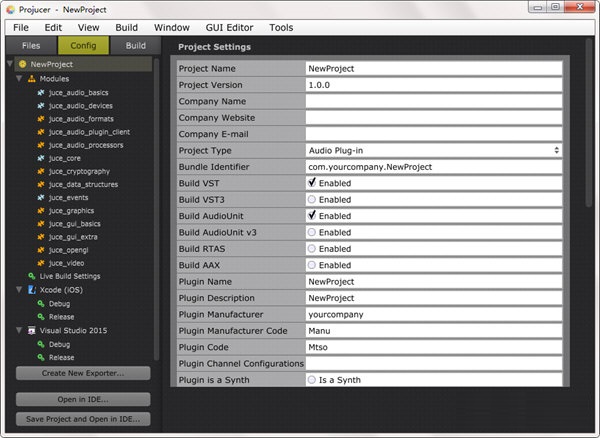
Task: Click the project tree vertical scrollbar
Action: 156,209
